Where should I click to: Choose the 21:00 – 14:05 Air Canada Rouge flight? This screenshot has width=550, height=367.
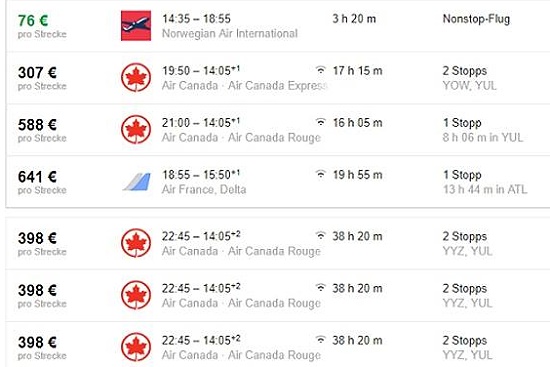point(278,130)
